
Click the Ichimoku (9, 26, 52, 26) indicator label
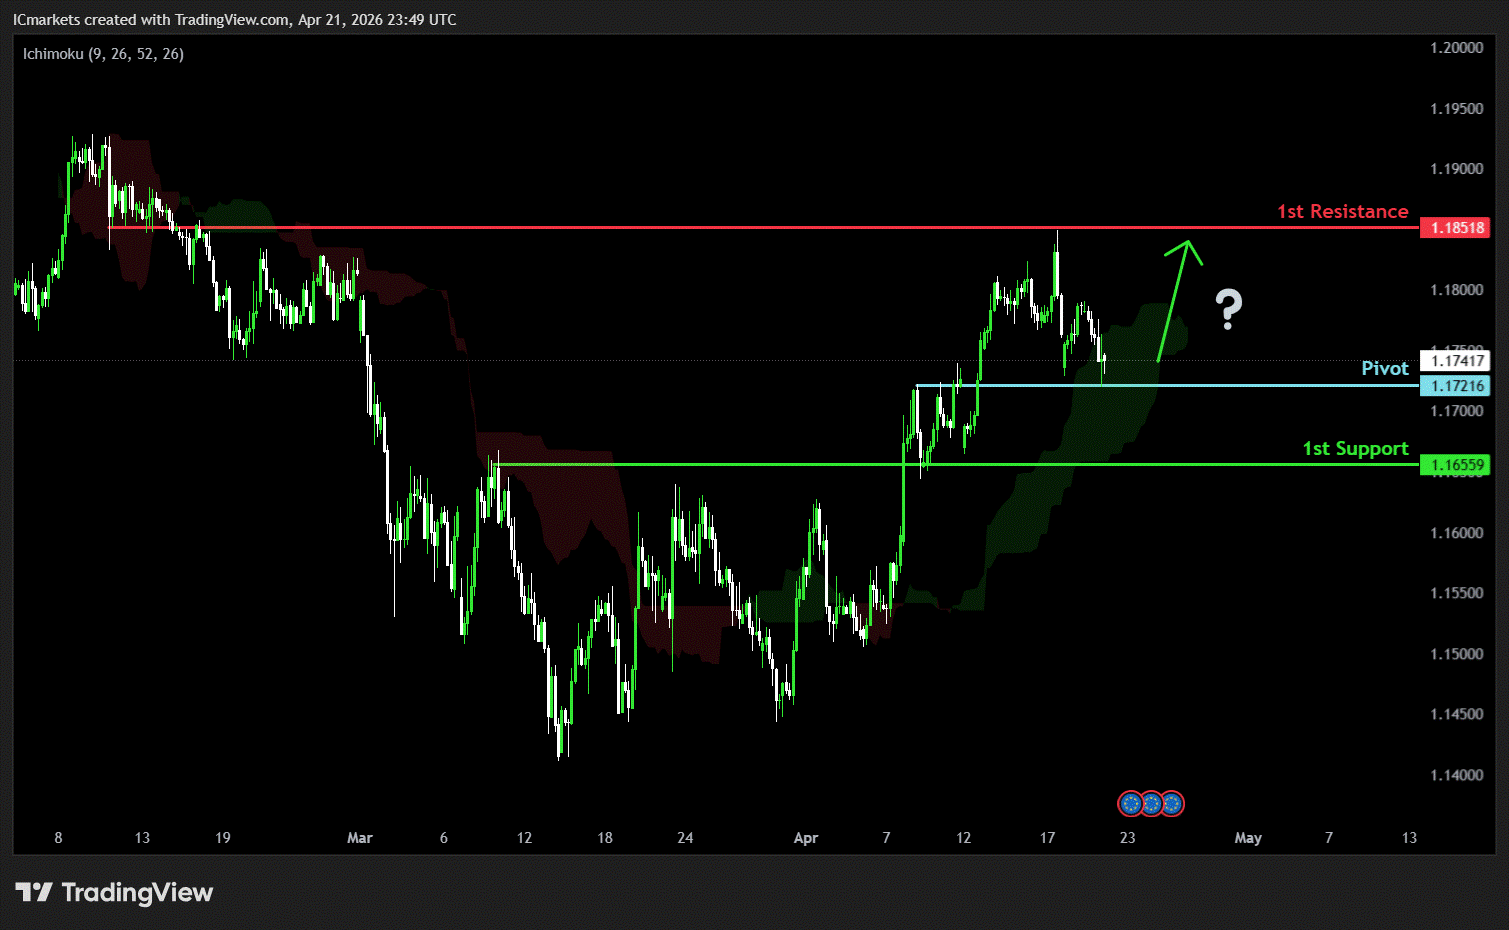[x=103, y=54]
